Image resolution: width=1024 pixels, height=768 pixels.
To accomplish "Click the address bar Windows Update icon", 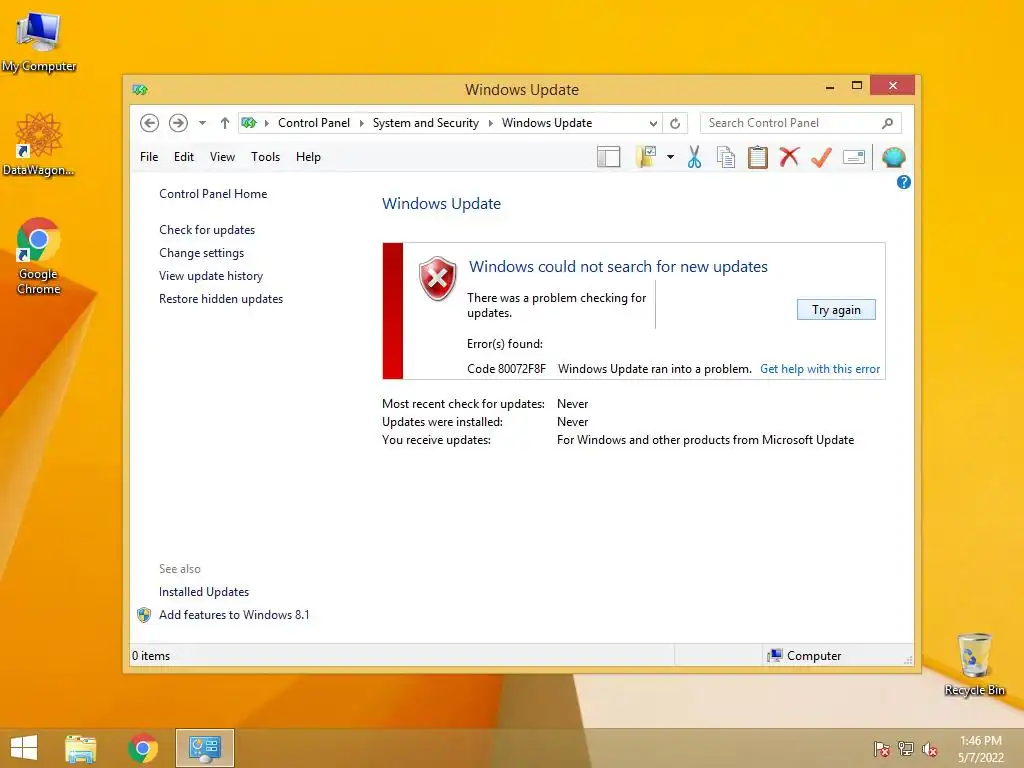I will [x=249, y=123].
